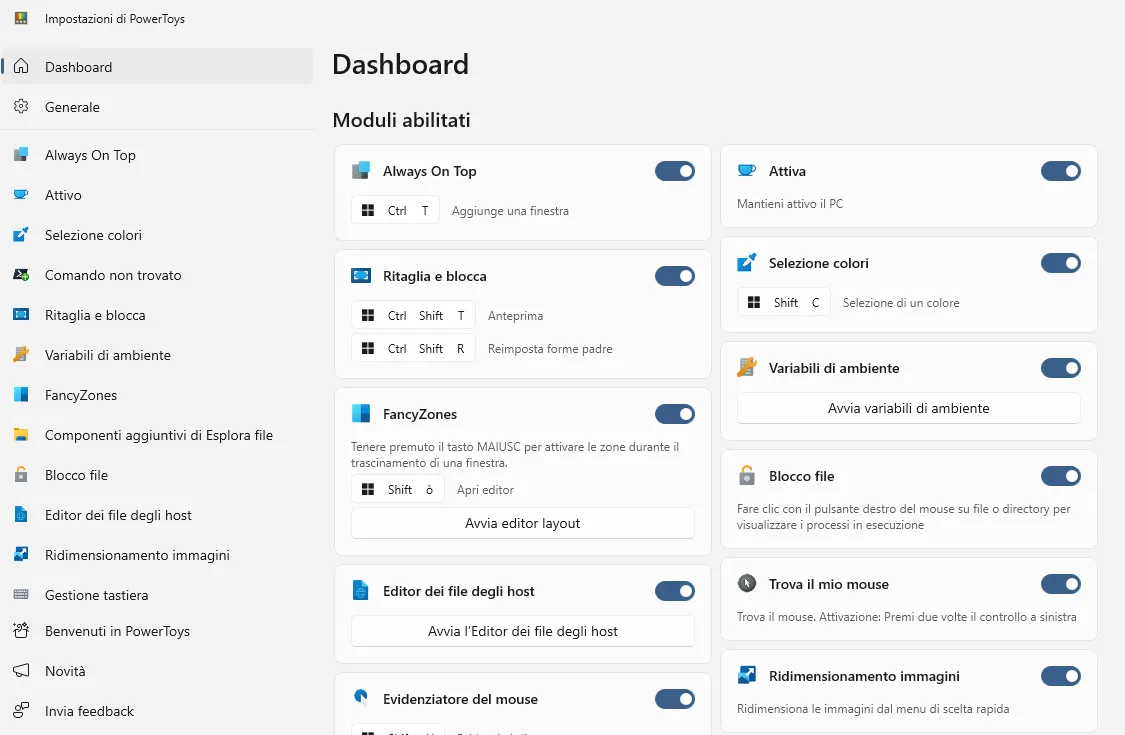Click the Benvenuti in PowerToys sidebar icon
Image resolution: width=1125 pixels, height=735 pixels.
(22, 630)
